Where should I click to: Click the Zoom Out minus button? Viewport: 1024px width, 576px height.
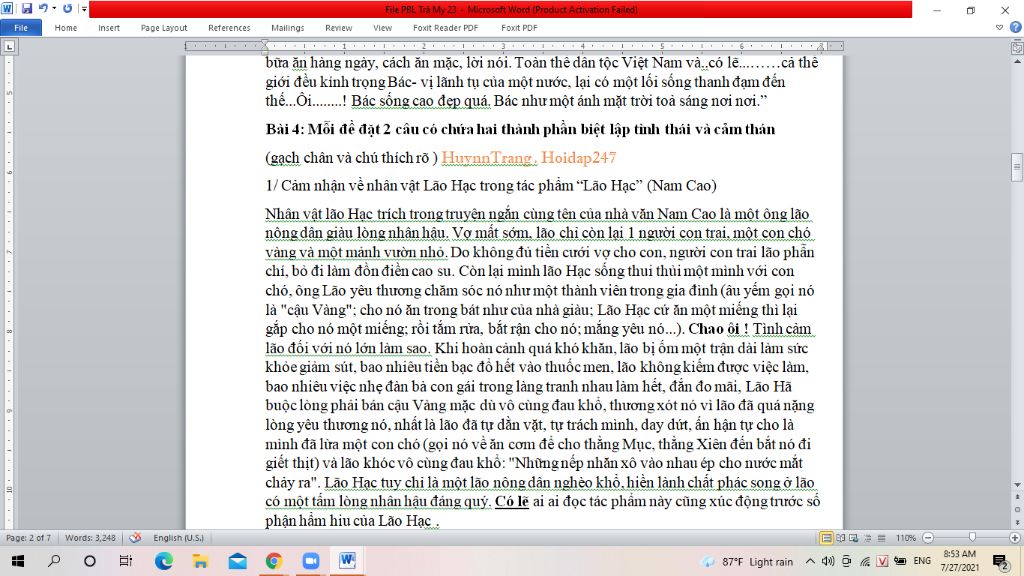point(928,538)
